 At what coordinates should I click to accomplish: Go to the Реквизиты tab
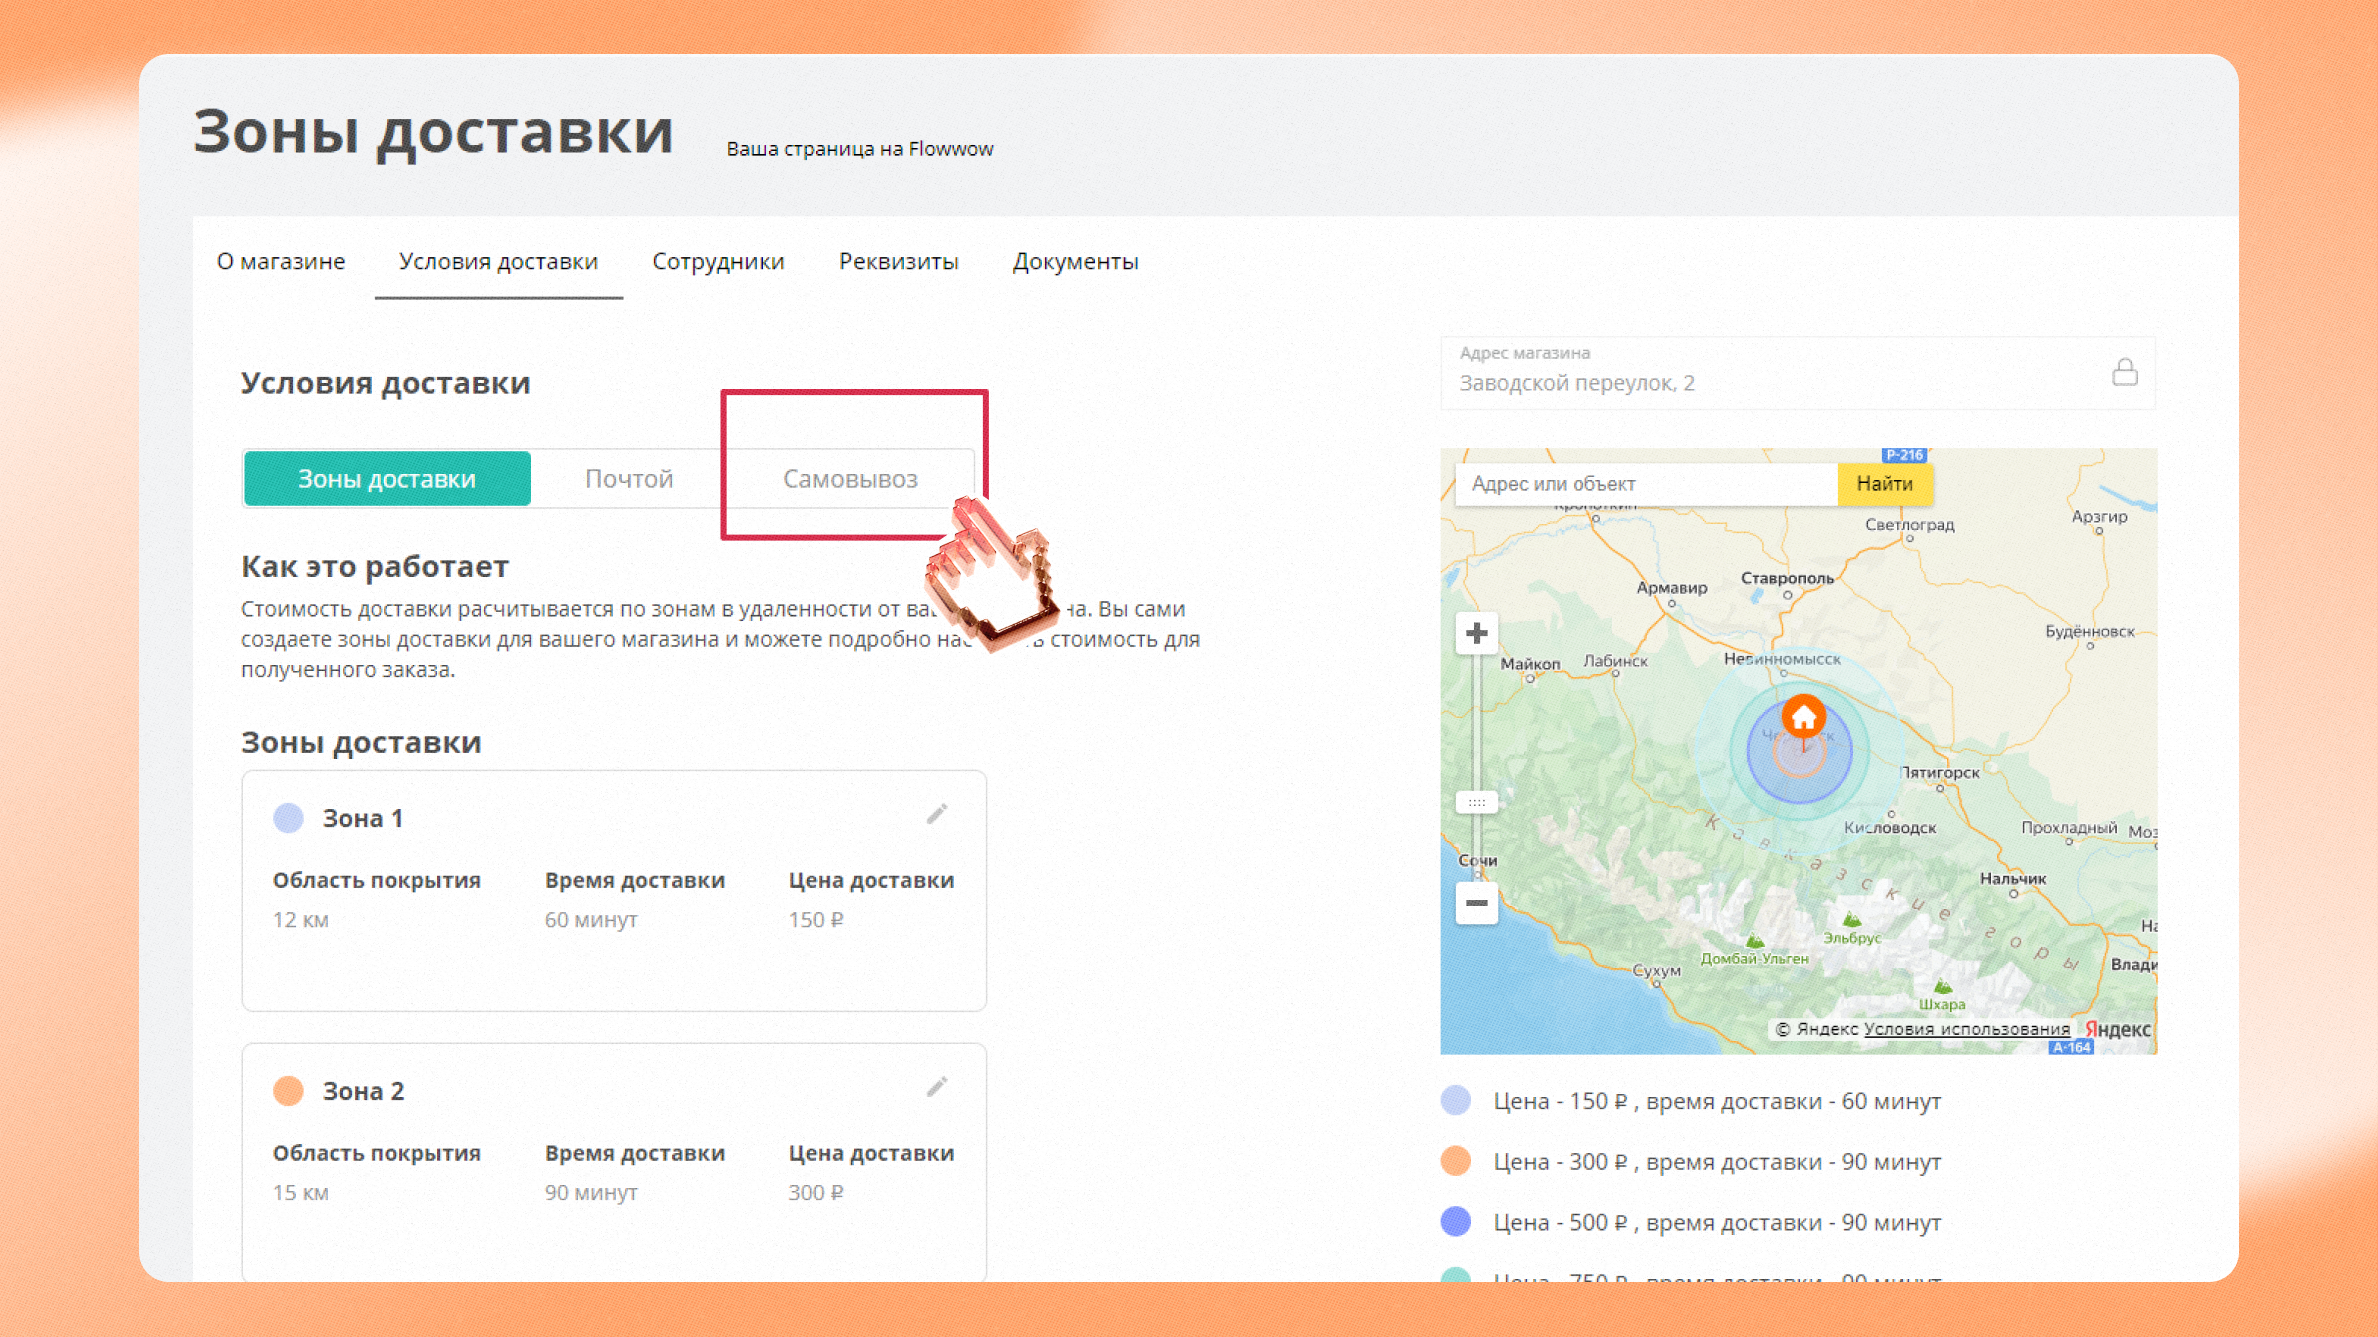pos(898,262)
